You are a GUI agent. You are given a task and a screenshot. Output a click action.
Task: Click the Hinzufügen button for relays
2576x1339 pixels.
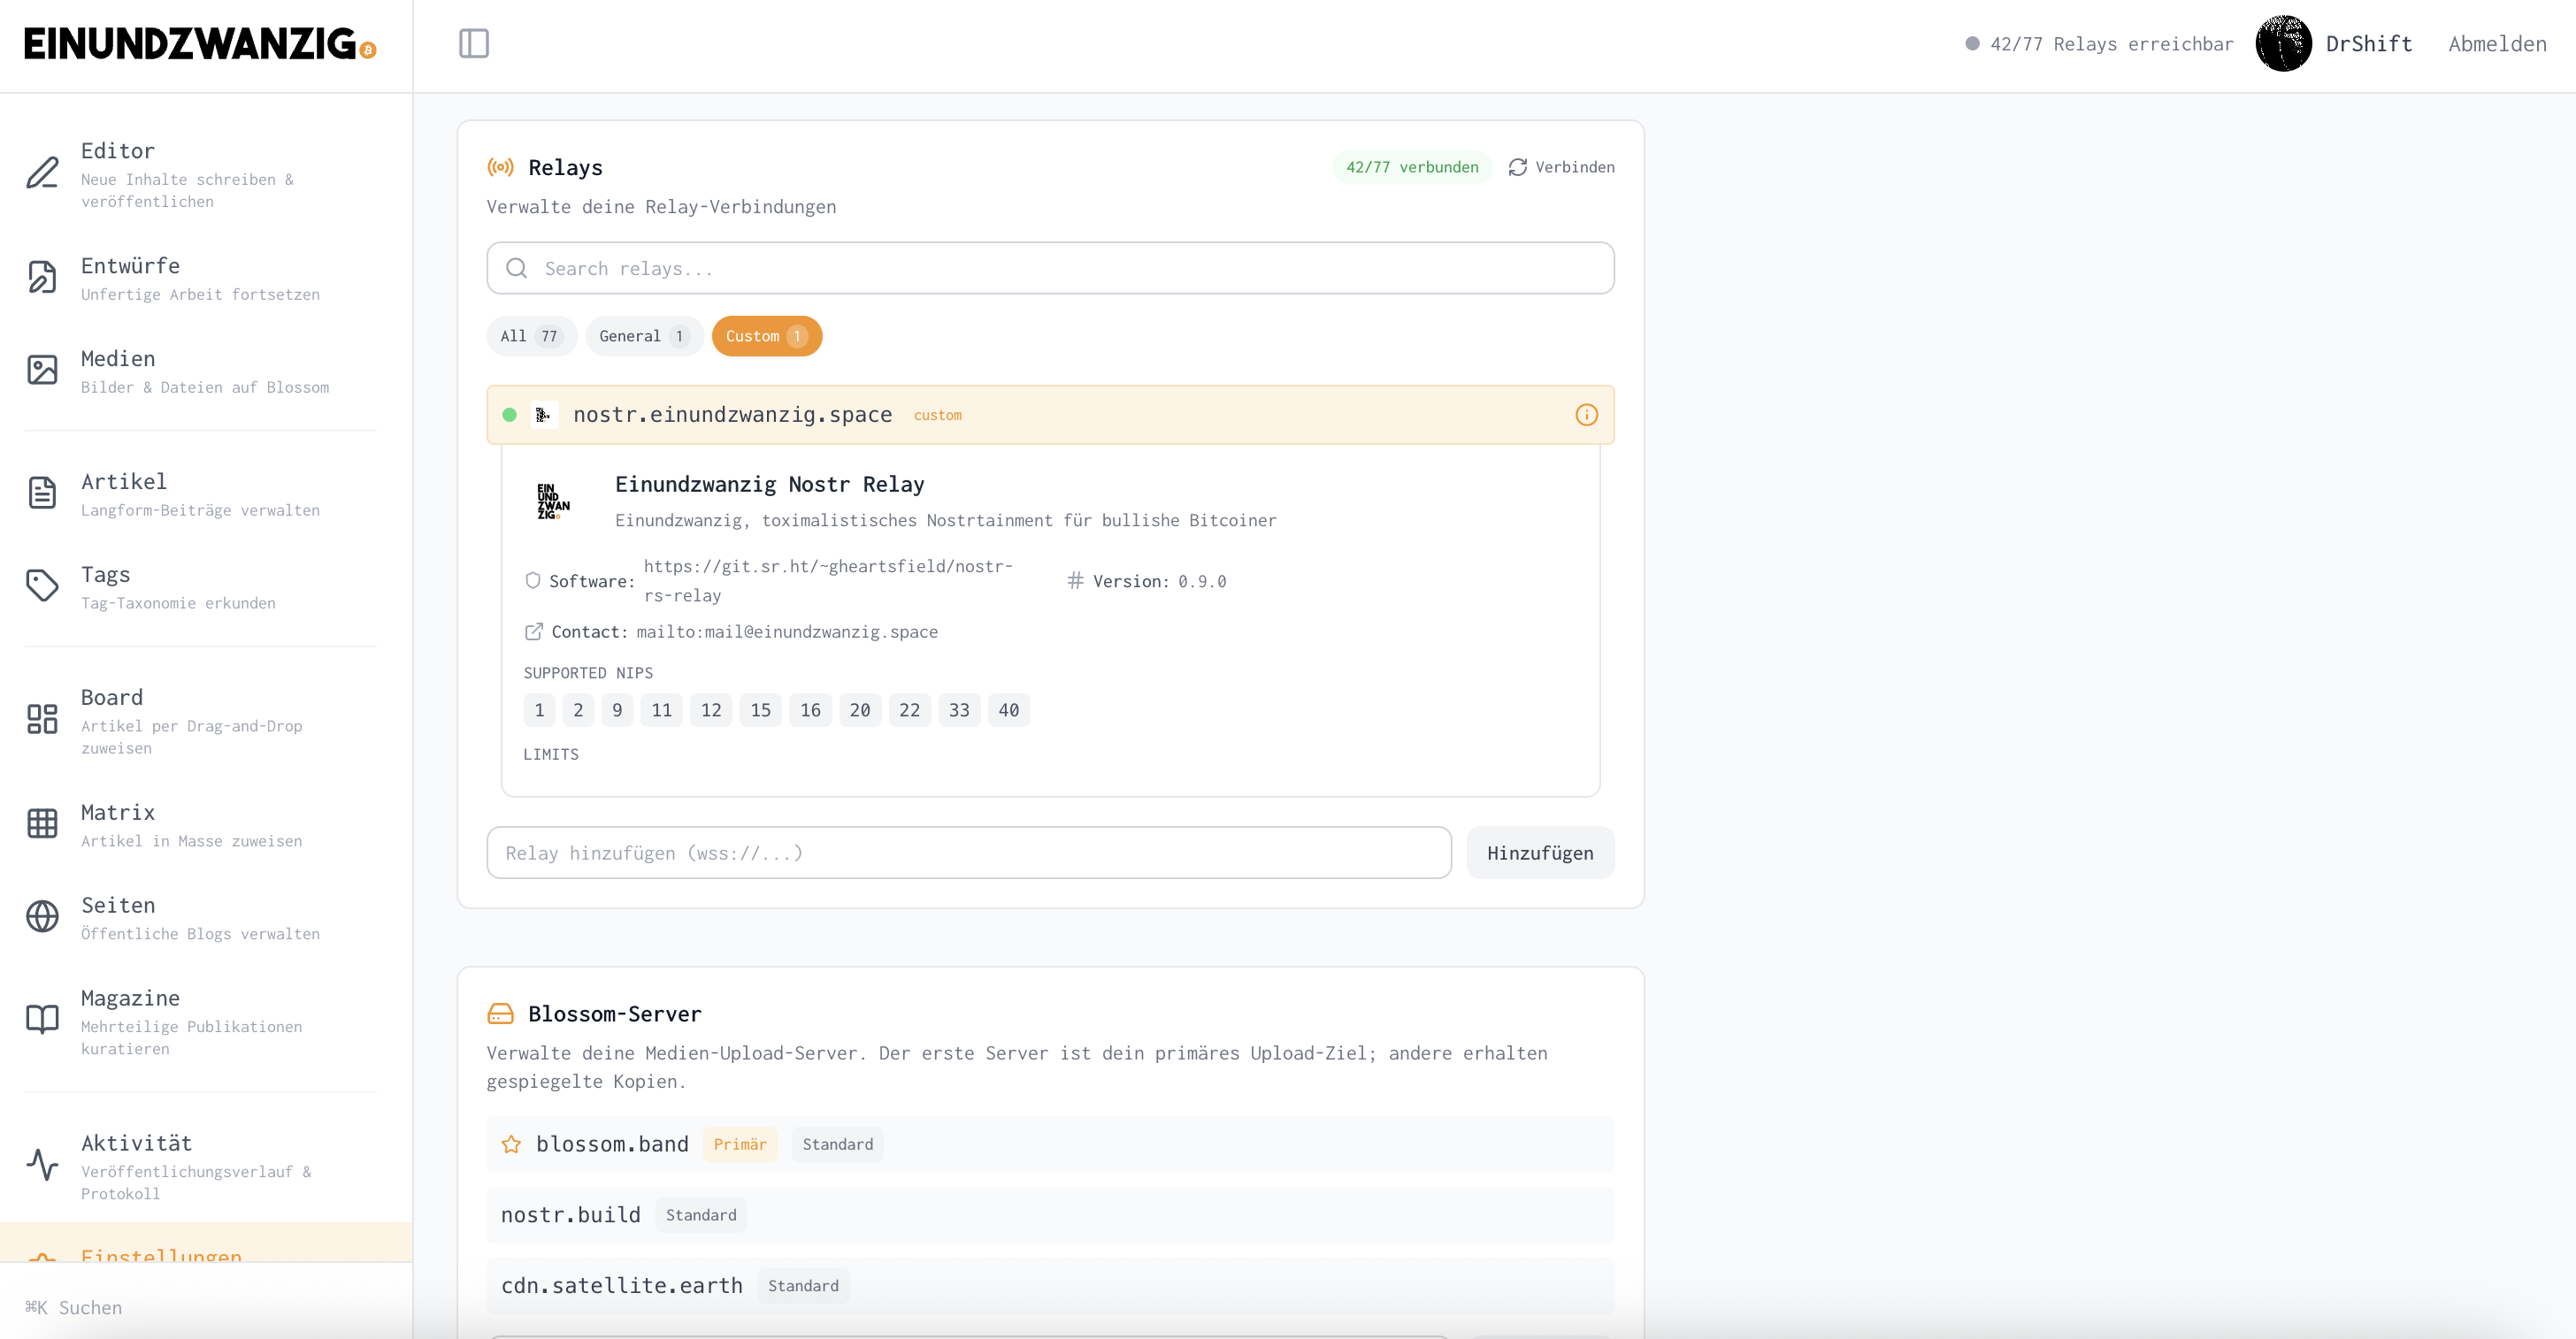(1540, 853)
